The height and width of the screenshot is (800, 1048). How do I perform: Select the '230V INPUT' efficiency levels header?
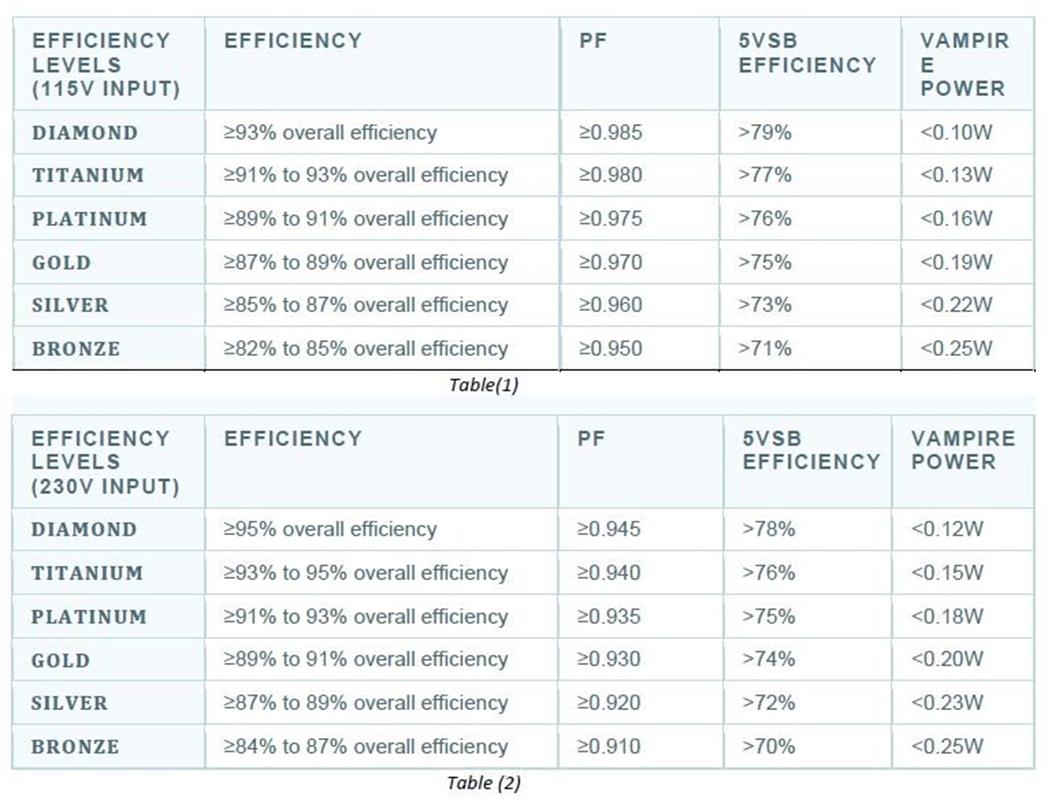coord(106,462)
